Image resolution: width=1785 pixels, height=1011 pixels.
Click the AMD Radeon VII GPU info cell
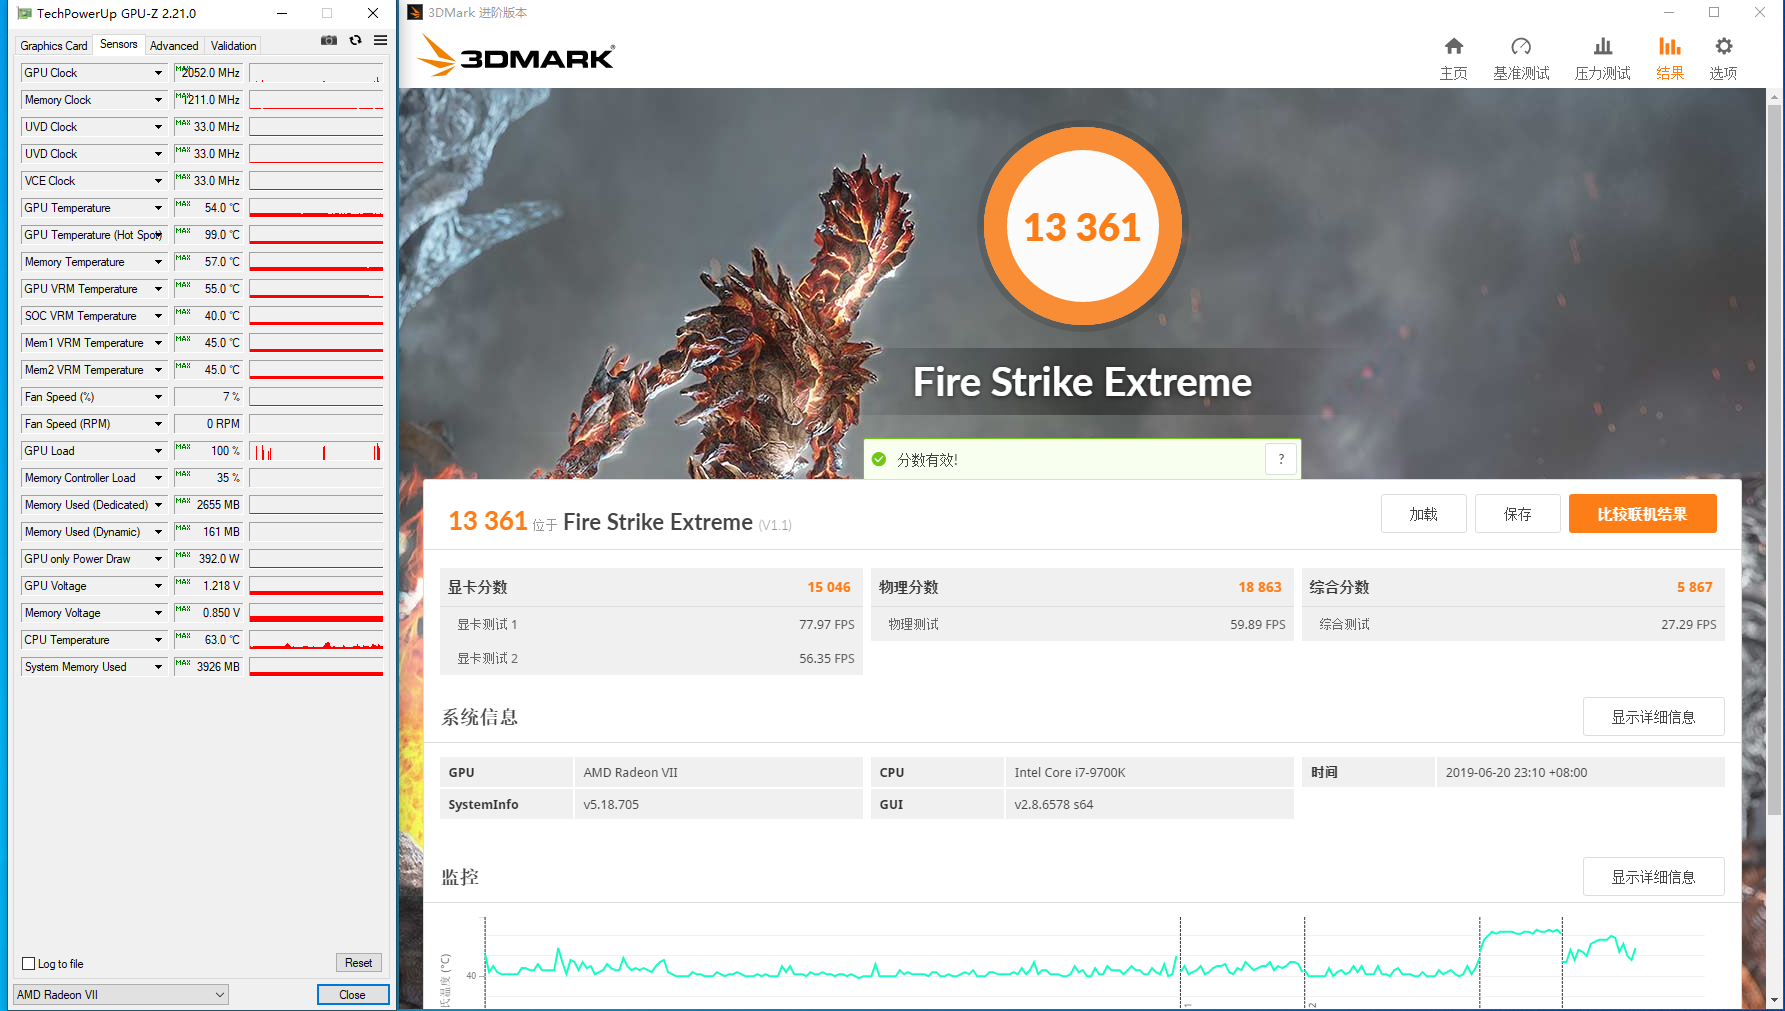(x=718, y=772)
